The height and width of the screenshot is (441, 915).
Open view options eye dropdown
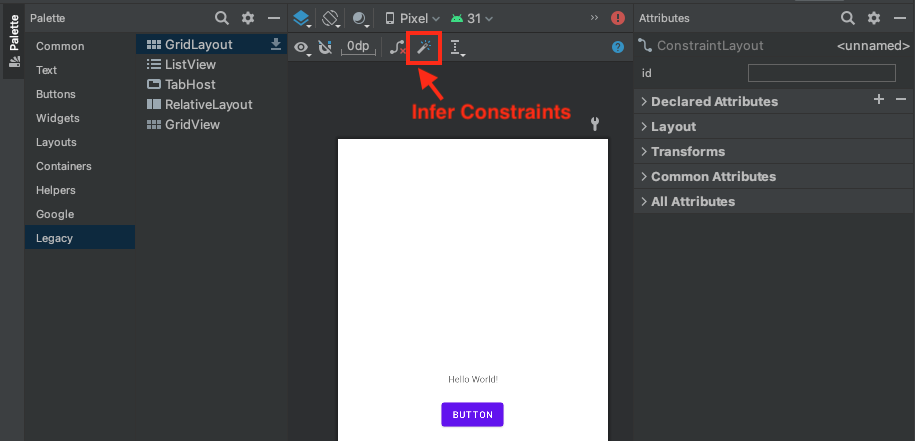tap(302, 48)
